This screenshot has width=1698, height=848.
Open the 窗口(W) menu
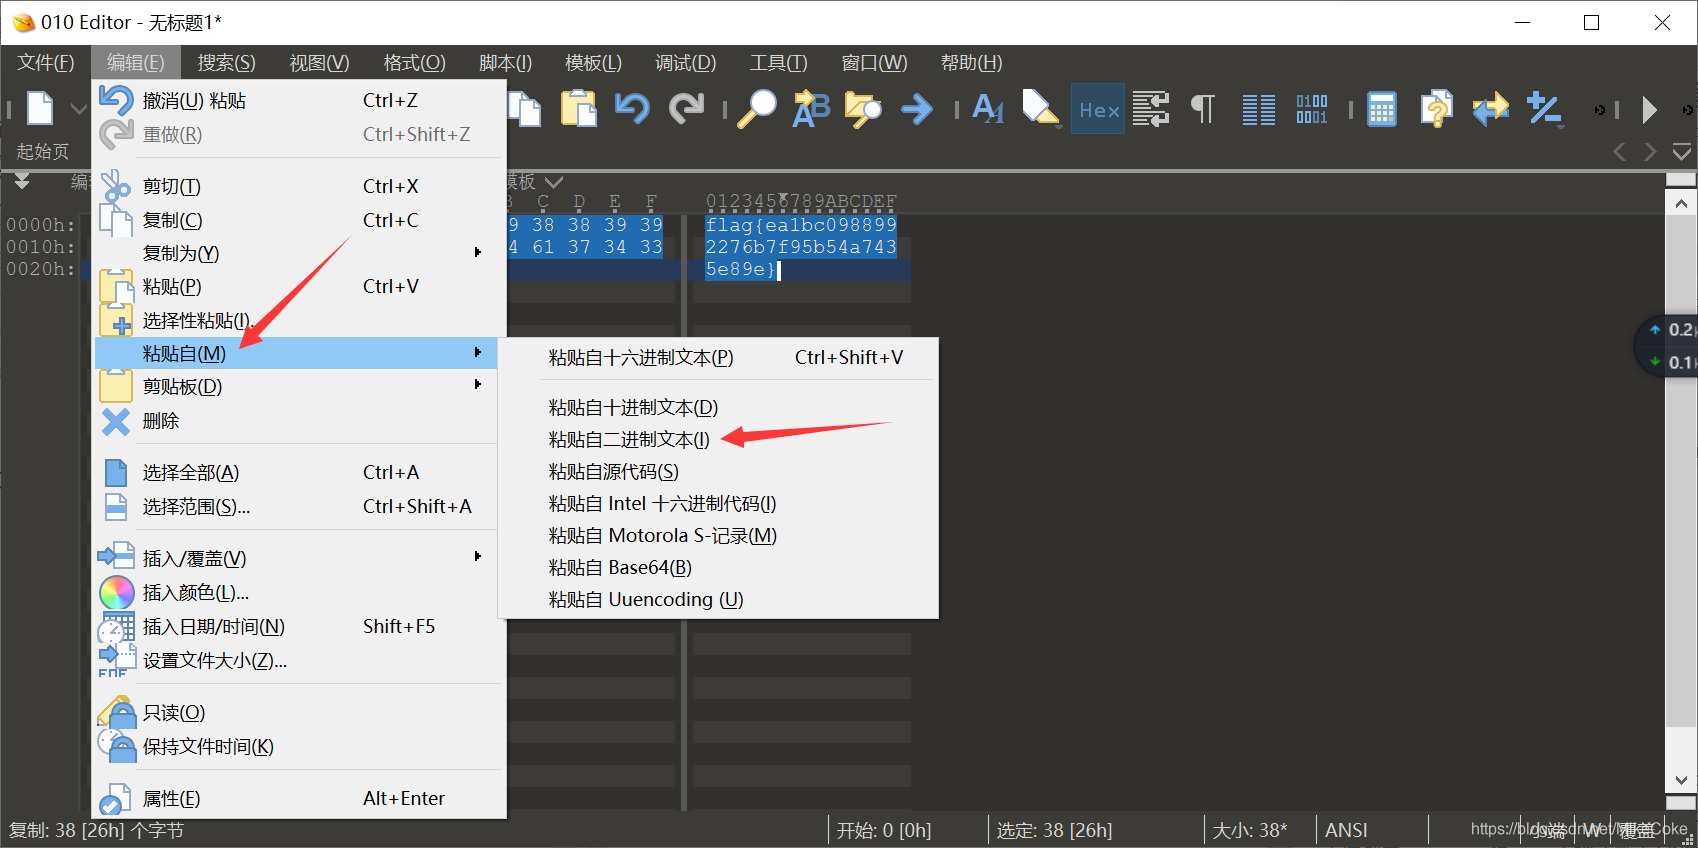tap(874, 62)
